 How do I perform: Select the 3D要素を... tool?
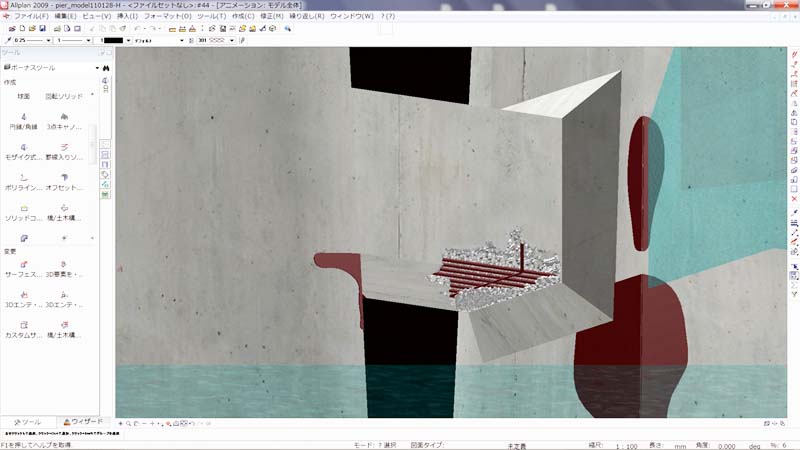[x=64, y=270]
